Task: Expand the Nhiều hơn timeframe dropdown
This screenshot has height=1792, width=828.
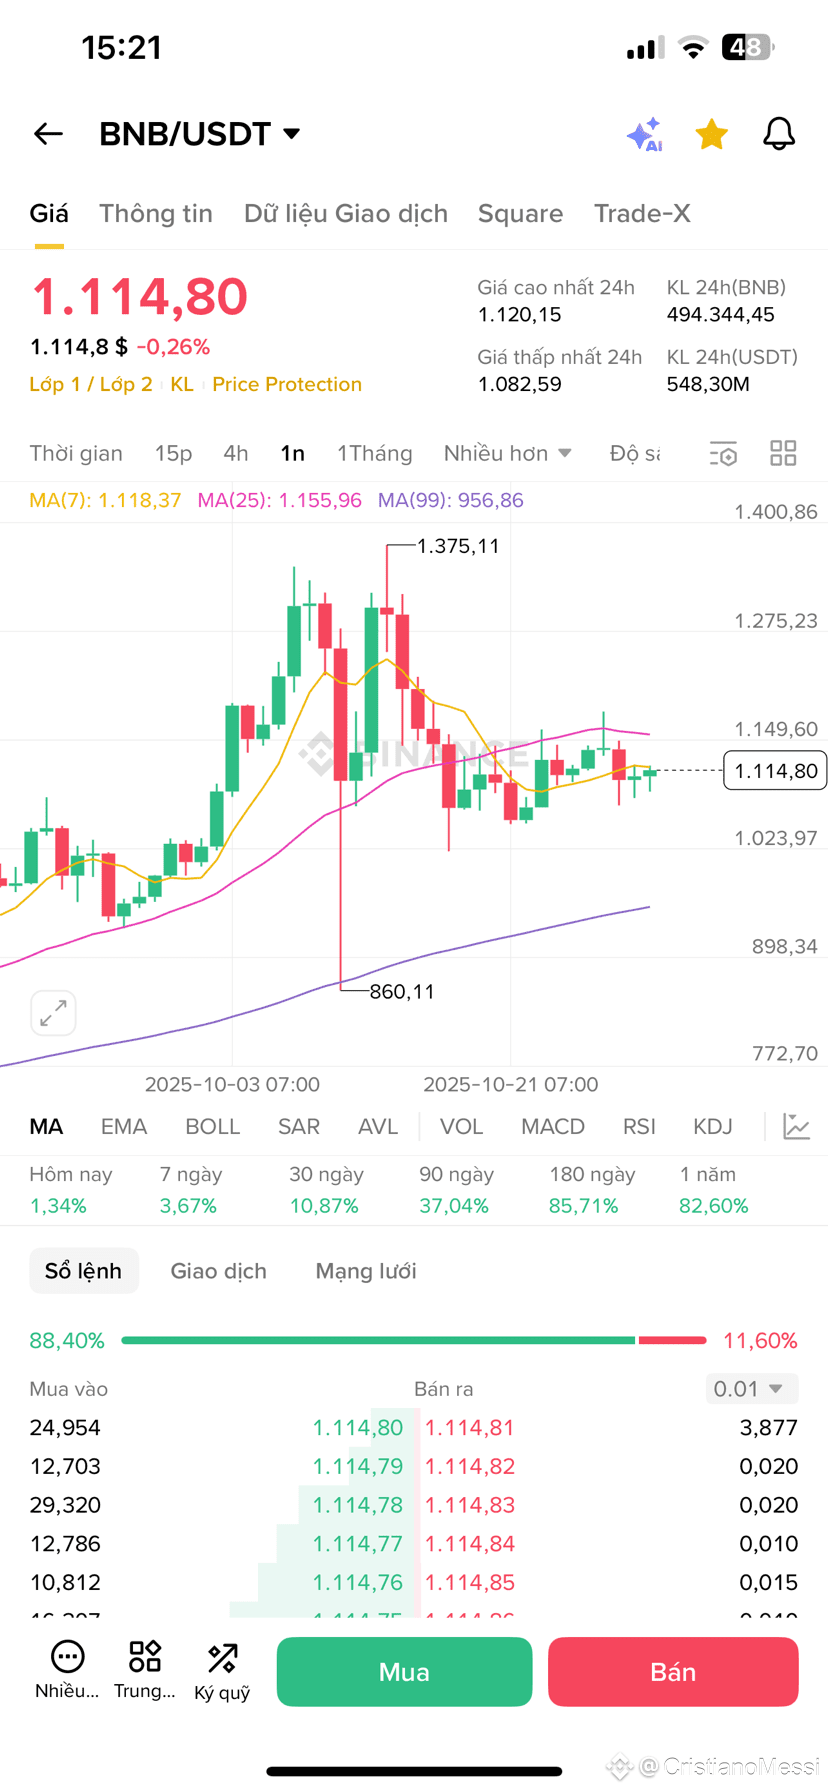Action: pos(508,453)
